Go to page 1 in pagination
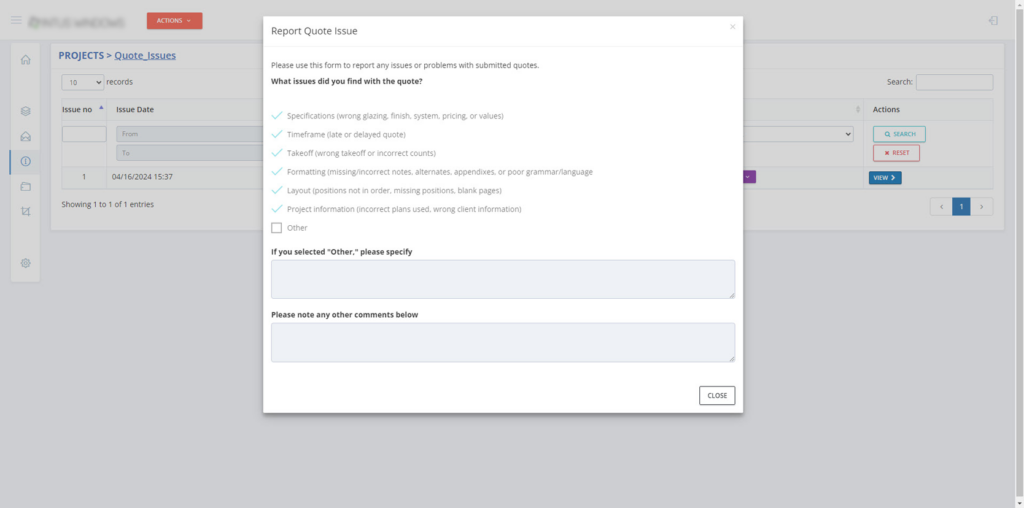1024x508 pixels. [961, 206]
